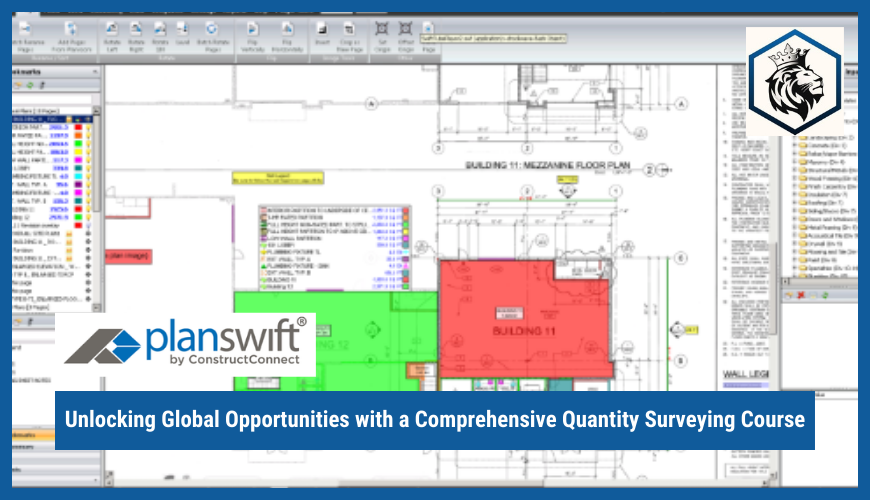Click the Batch Rotate Pages icon
The height and width of the screenshot is (500, 870).
pos(211,29)
